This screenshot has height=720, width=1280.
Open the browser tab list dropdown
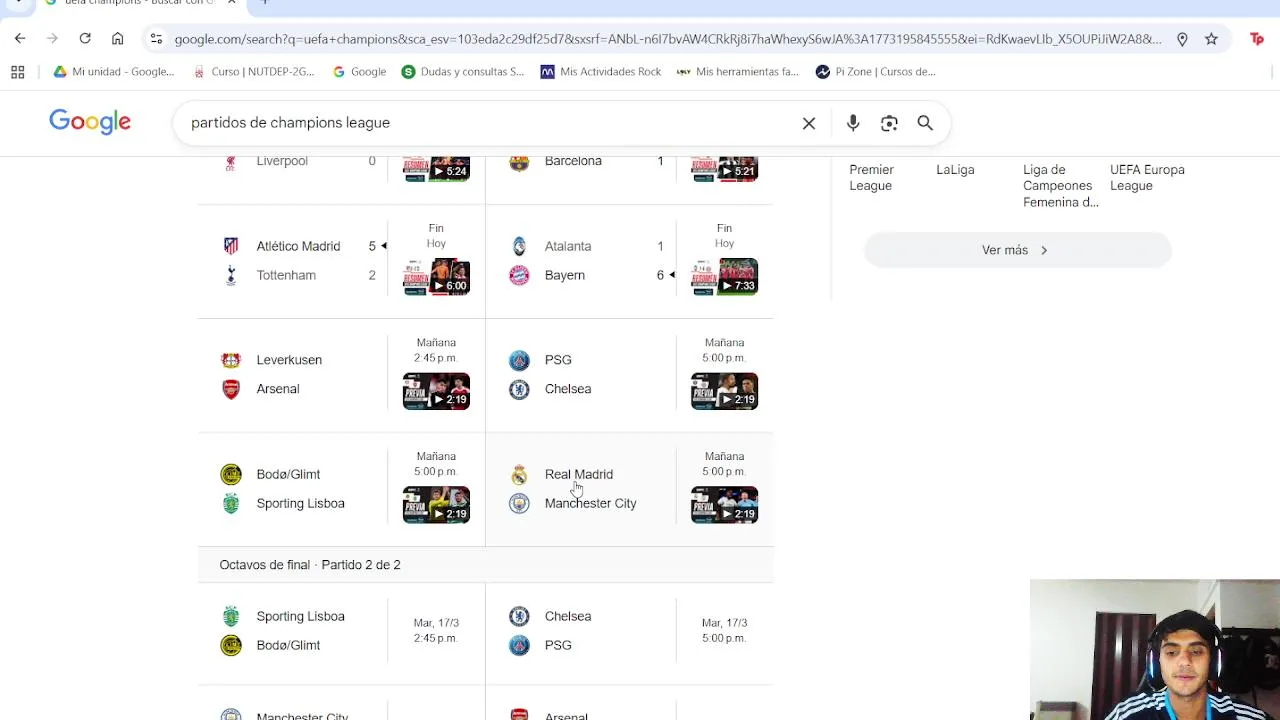tap(18, 3)
